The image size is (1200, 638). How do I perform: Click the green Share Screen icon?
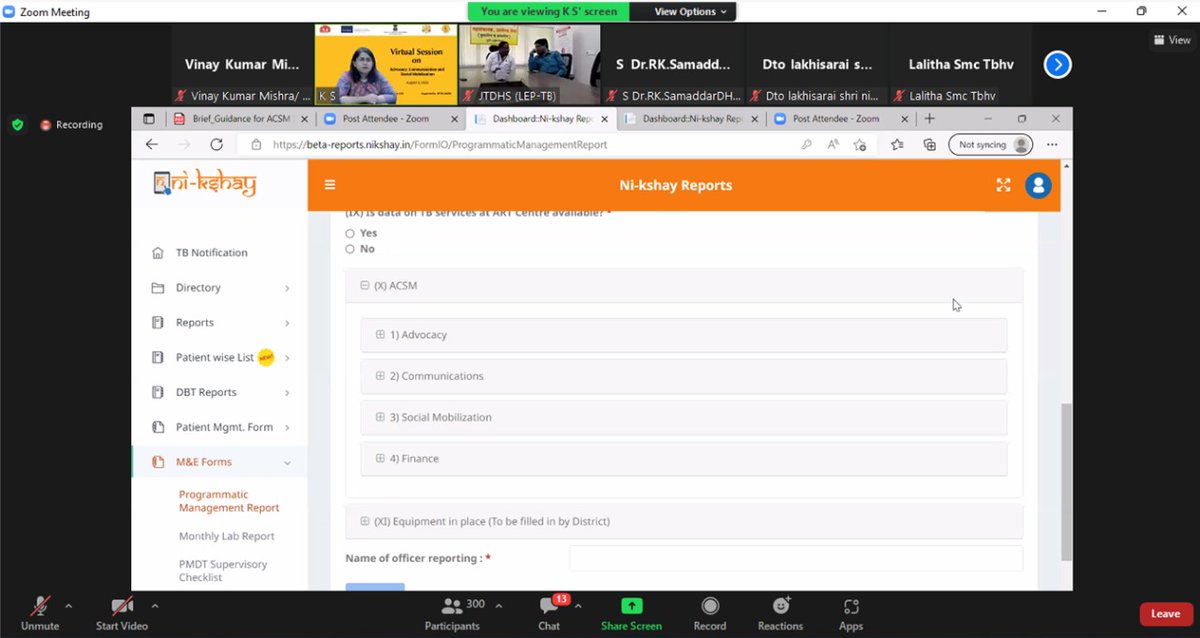click(631, 606)
